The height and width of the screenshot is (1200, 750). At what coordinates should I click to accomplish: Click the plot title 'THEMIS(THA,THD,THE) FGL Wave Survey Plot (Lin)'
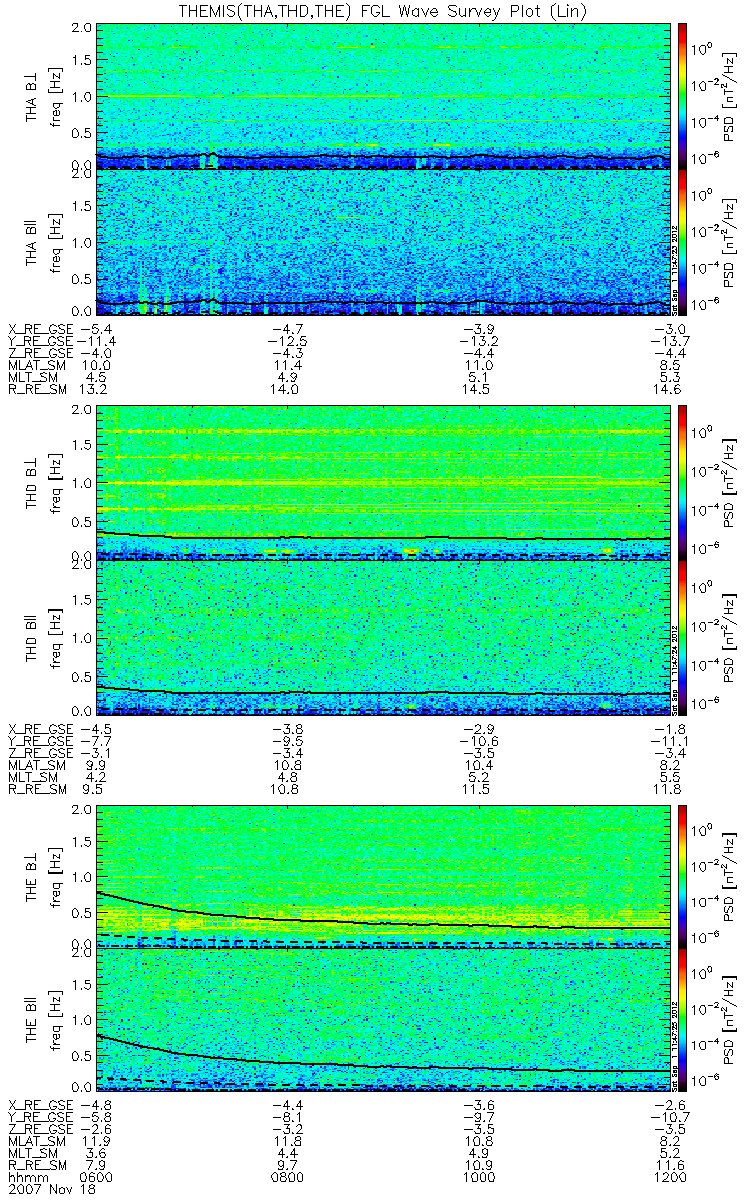[x=383, y=10]
